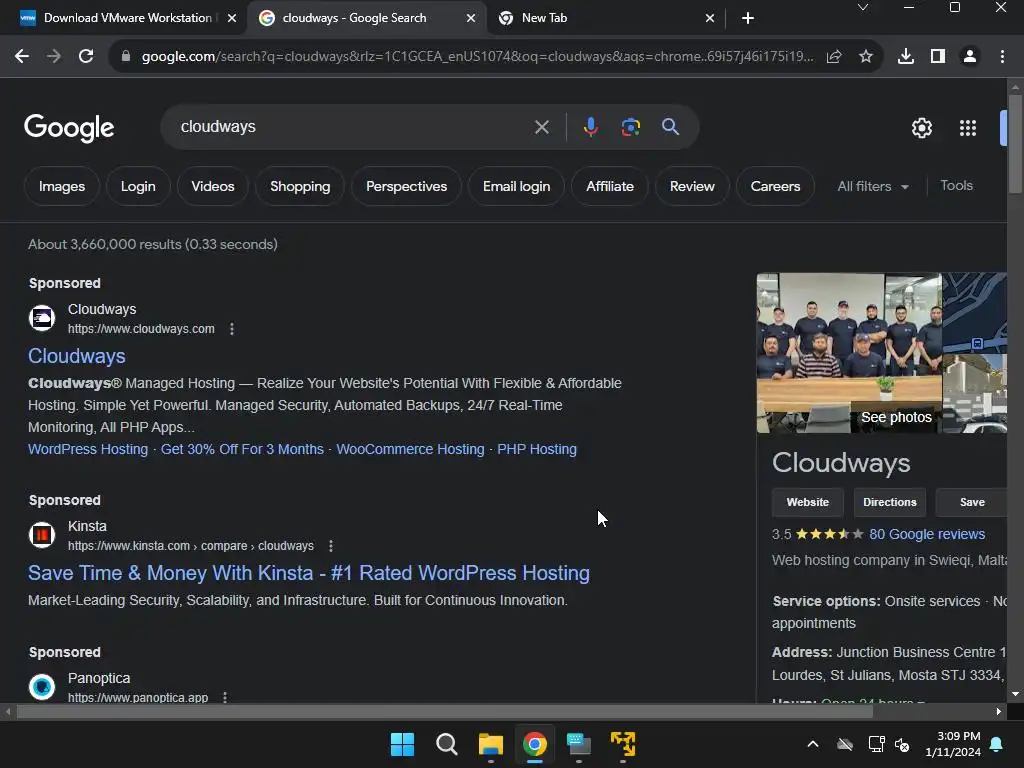Close the New Tab tab
1024x768 pixels.
pyautogui.click(x=710, y=18)
